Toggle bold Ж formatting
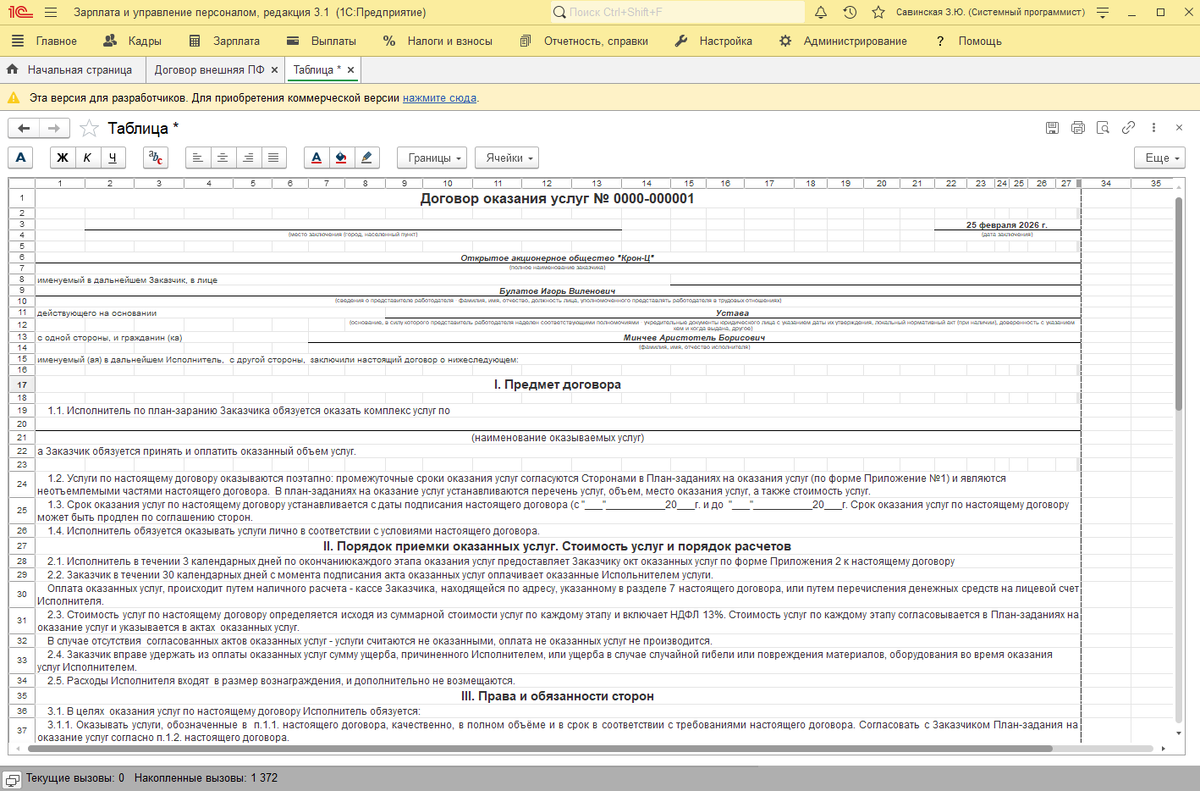The width and height of the screenshot is (1200, 791). [x=62, y=158]
